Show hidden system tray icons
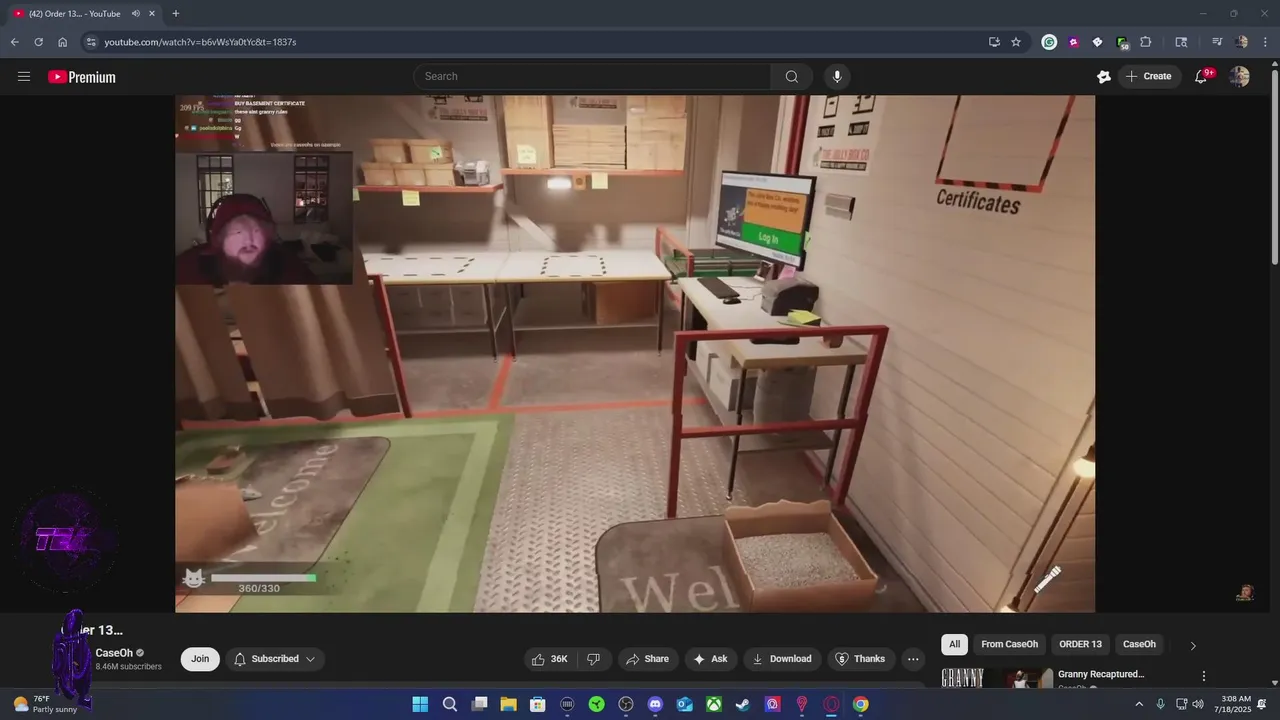1280x720 pixels. (x=1138, y=704)
